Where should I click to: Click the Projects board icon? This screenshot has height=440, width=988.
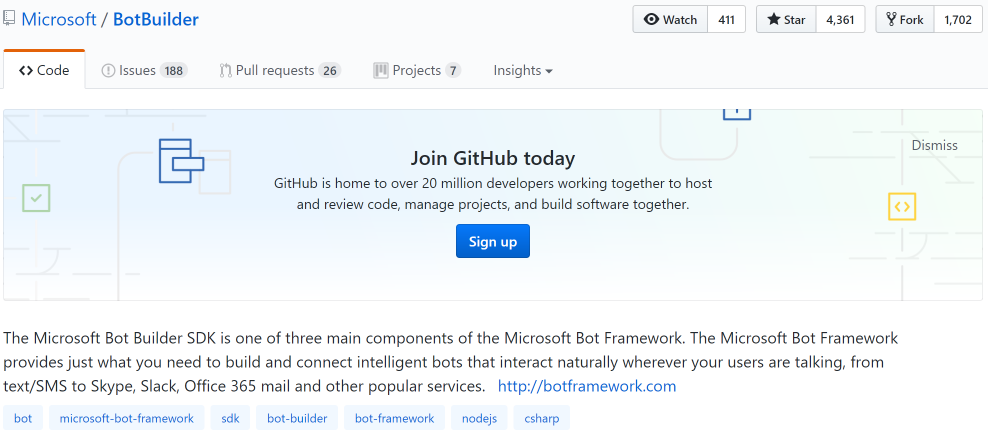(381, 71)
